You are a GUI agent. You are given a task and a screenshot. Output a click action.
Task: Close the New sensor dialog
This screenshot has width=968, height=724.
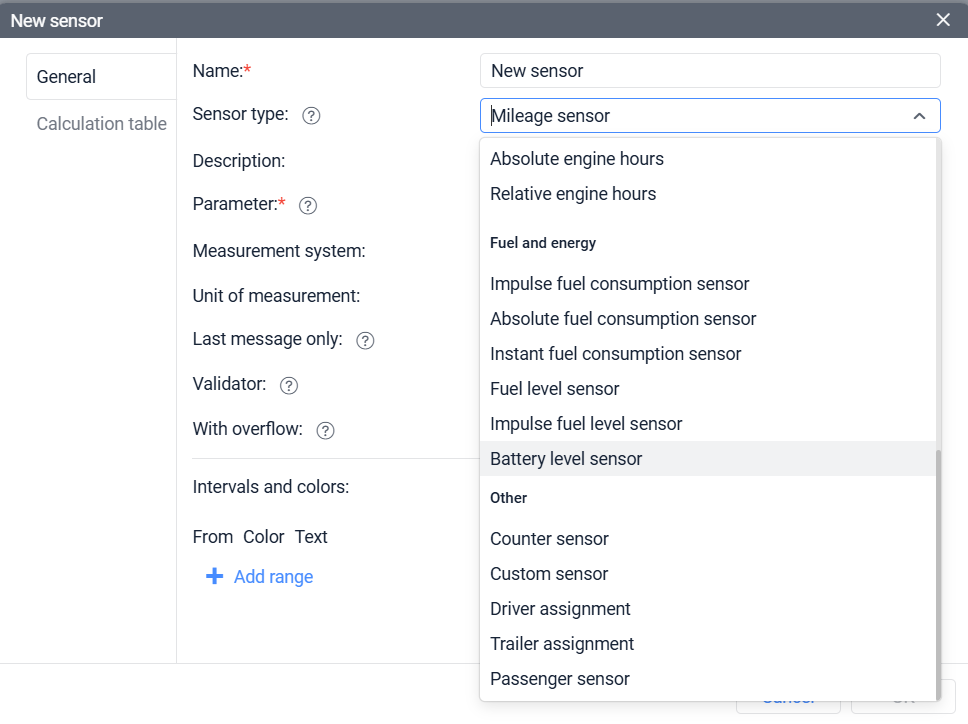click(942, 20)
